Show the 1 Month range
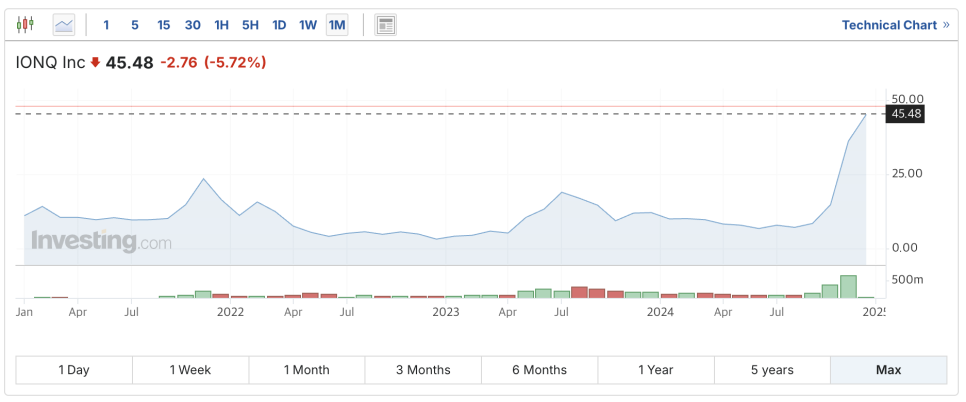966x402 pixels. tap(307, 370)
